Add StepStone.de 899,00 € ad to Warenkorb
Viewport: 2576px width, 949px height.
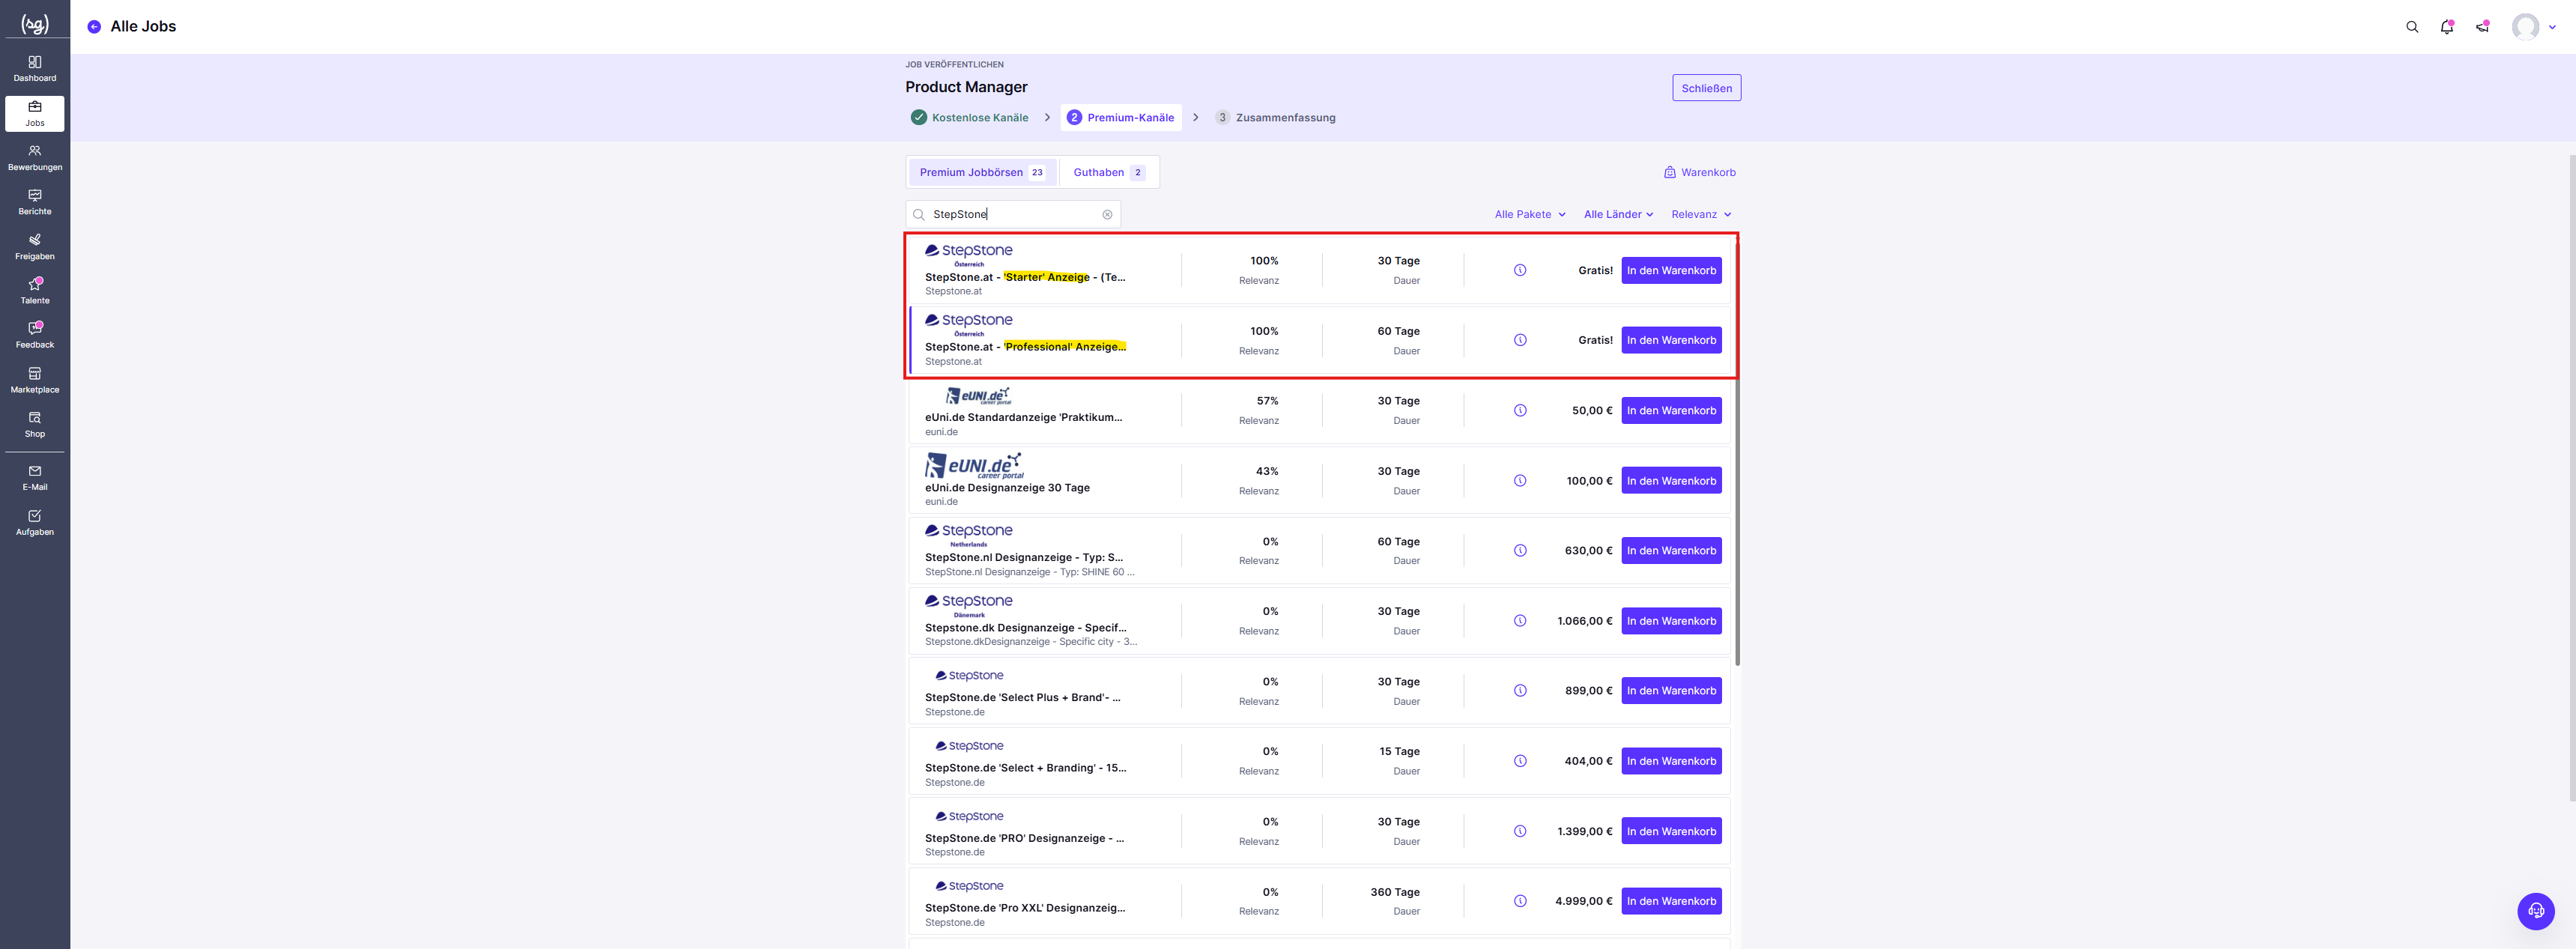[1671, 691]
